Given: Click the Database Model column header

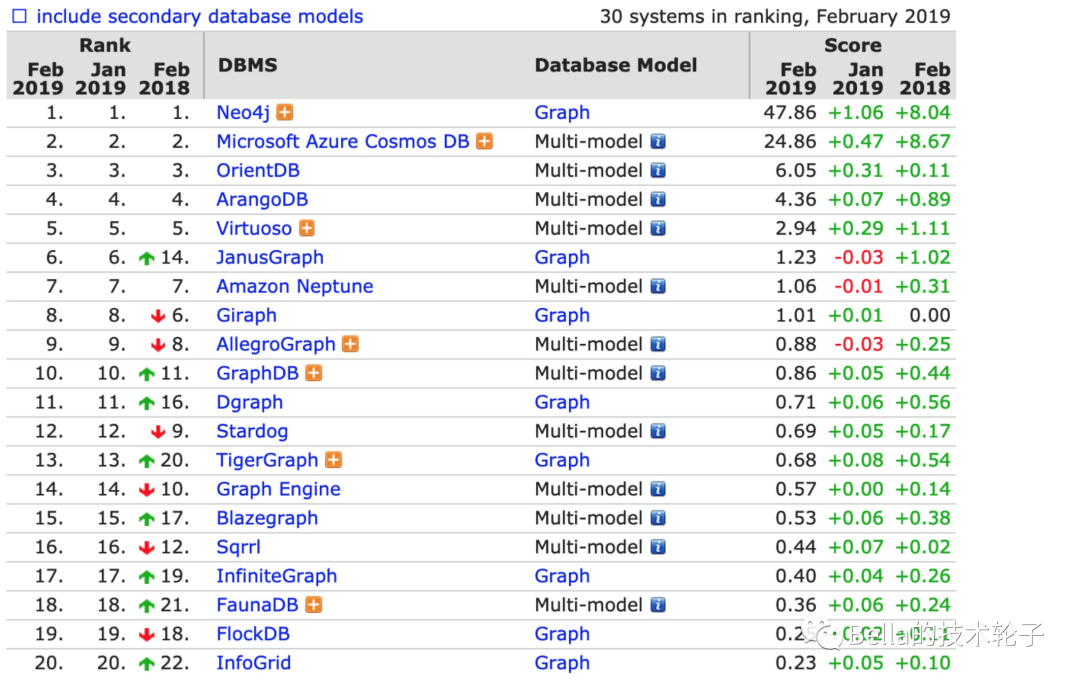Looking at the screenshot, I should click(616, 65).
